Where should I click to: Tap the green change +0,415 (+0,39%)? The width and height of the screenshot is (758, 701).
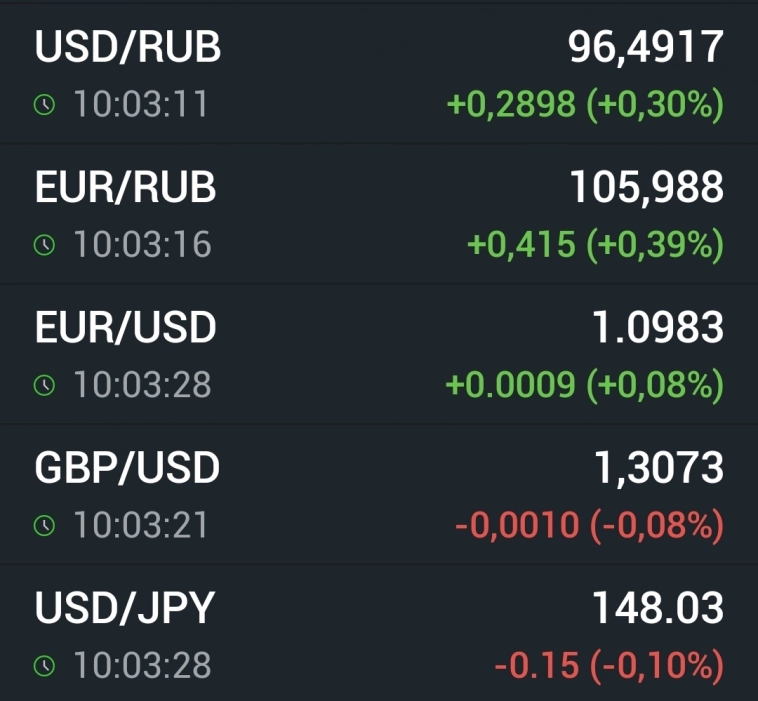click(595, 245)
